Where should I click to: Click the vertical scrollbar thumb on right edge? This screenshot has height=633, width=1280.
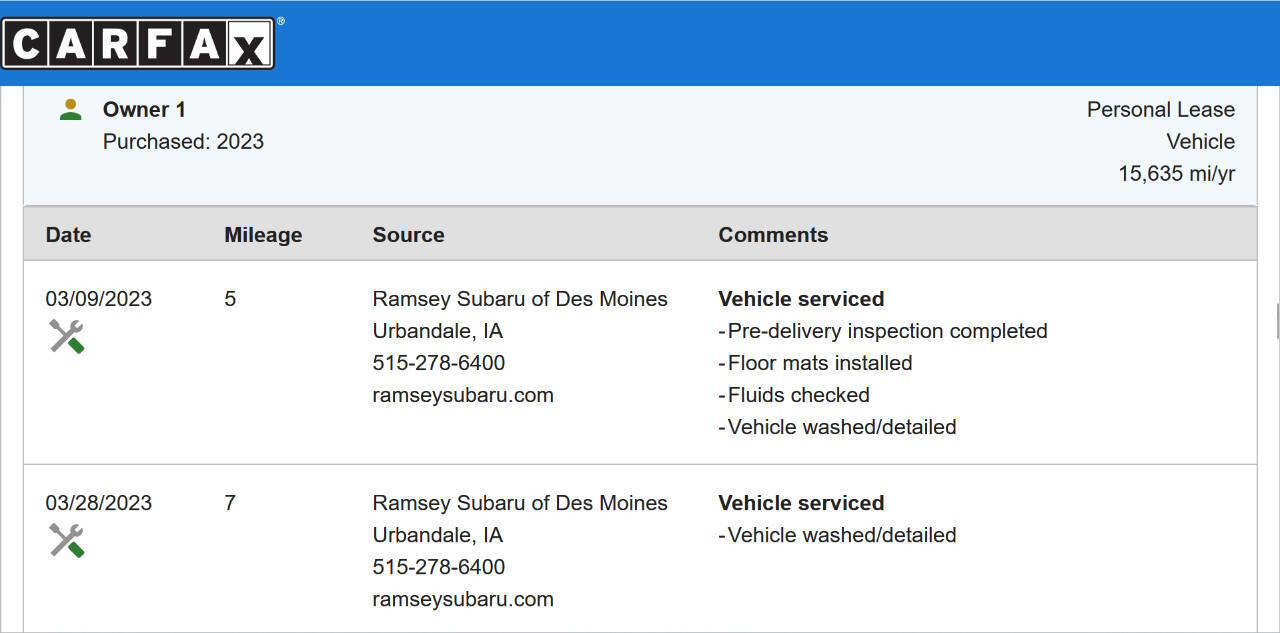(1278, 322)
